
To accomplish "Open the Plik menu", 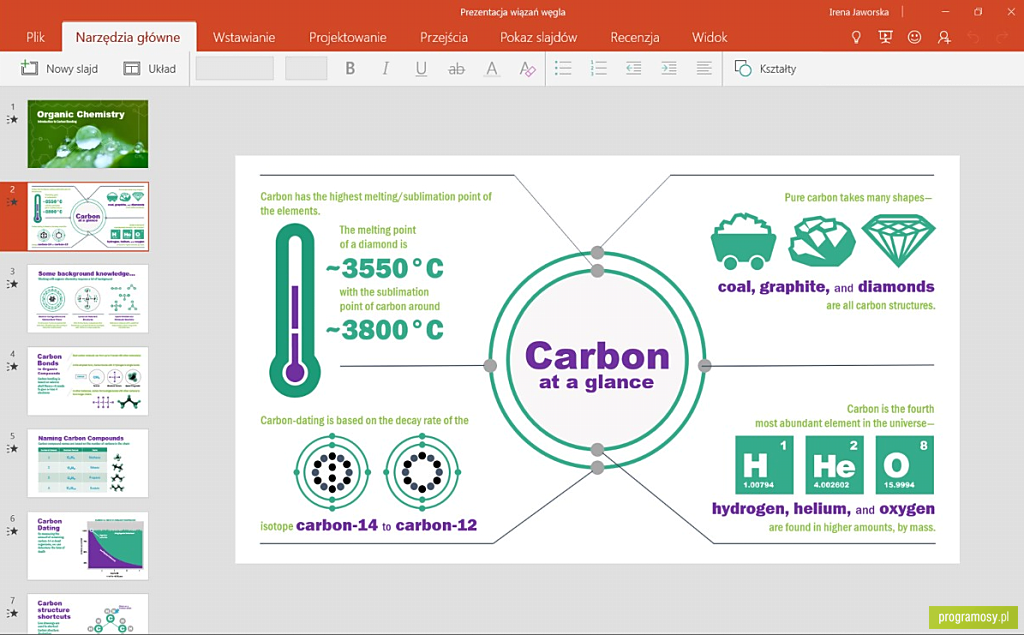I will click(x=35, y=37).
